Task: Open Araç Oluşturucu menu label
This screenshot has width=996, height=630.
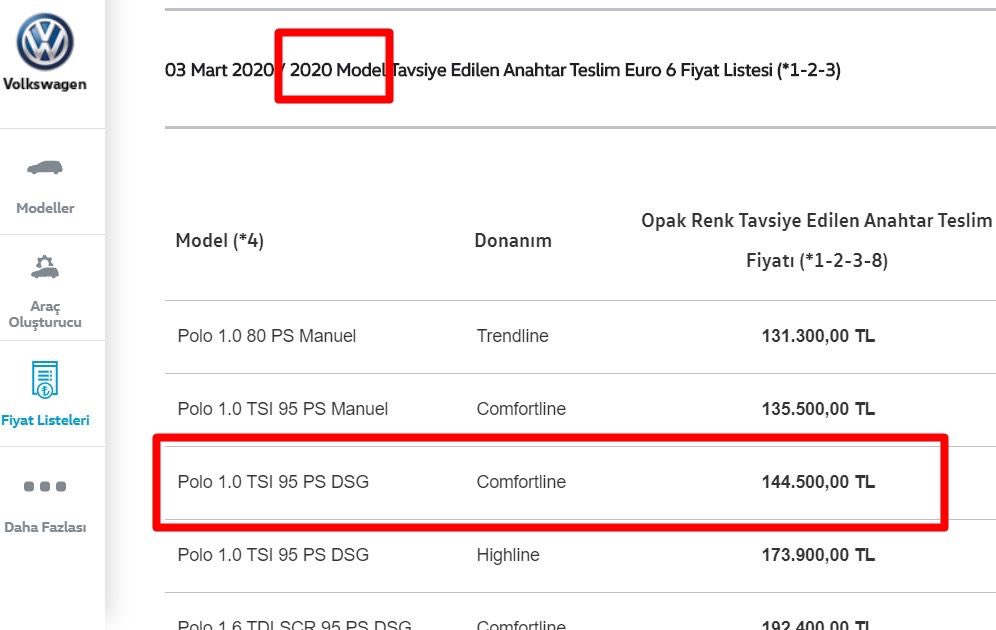Action: [45, 314]
